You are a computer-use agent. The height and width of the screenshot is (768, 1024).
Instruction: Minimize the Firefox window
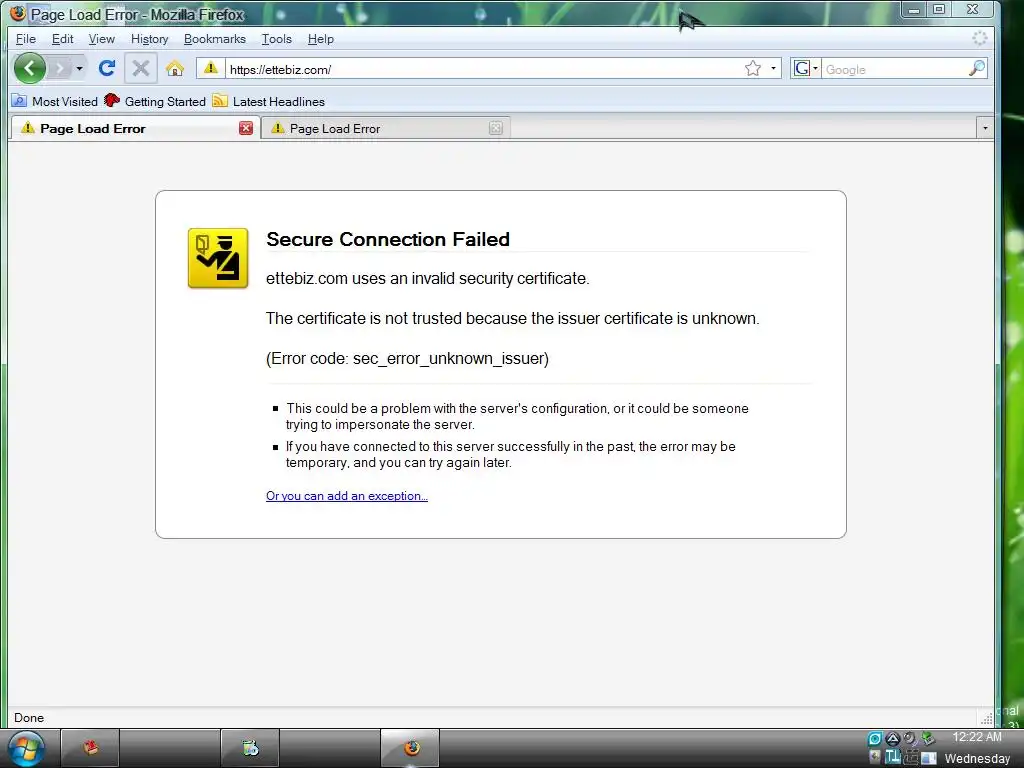(x=914, y=10)
